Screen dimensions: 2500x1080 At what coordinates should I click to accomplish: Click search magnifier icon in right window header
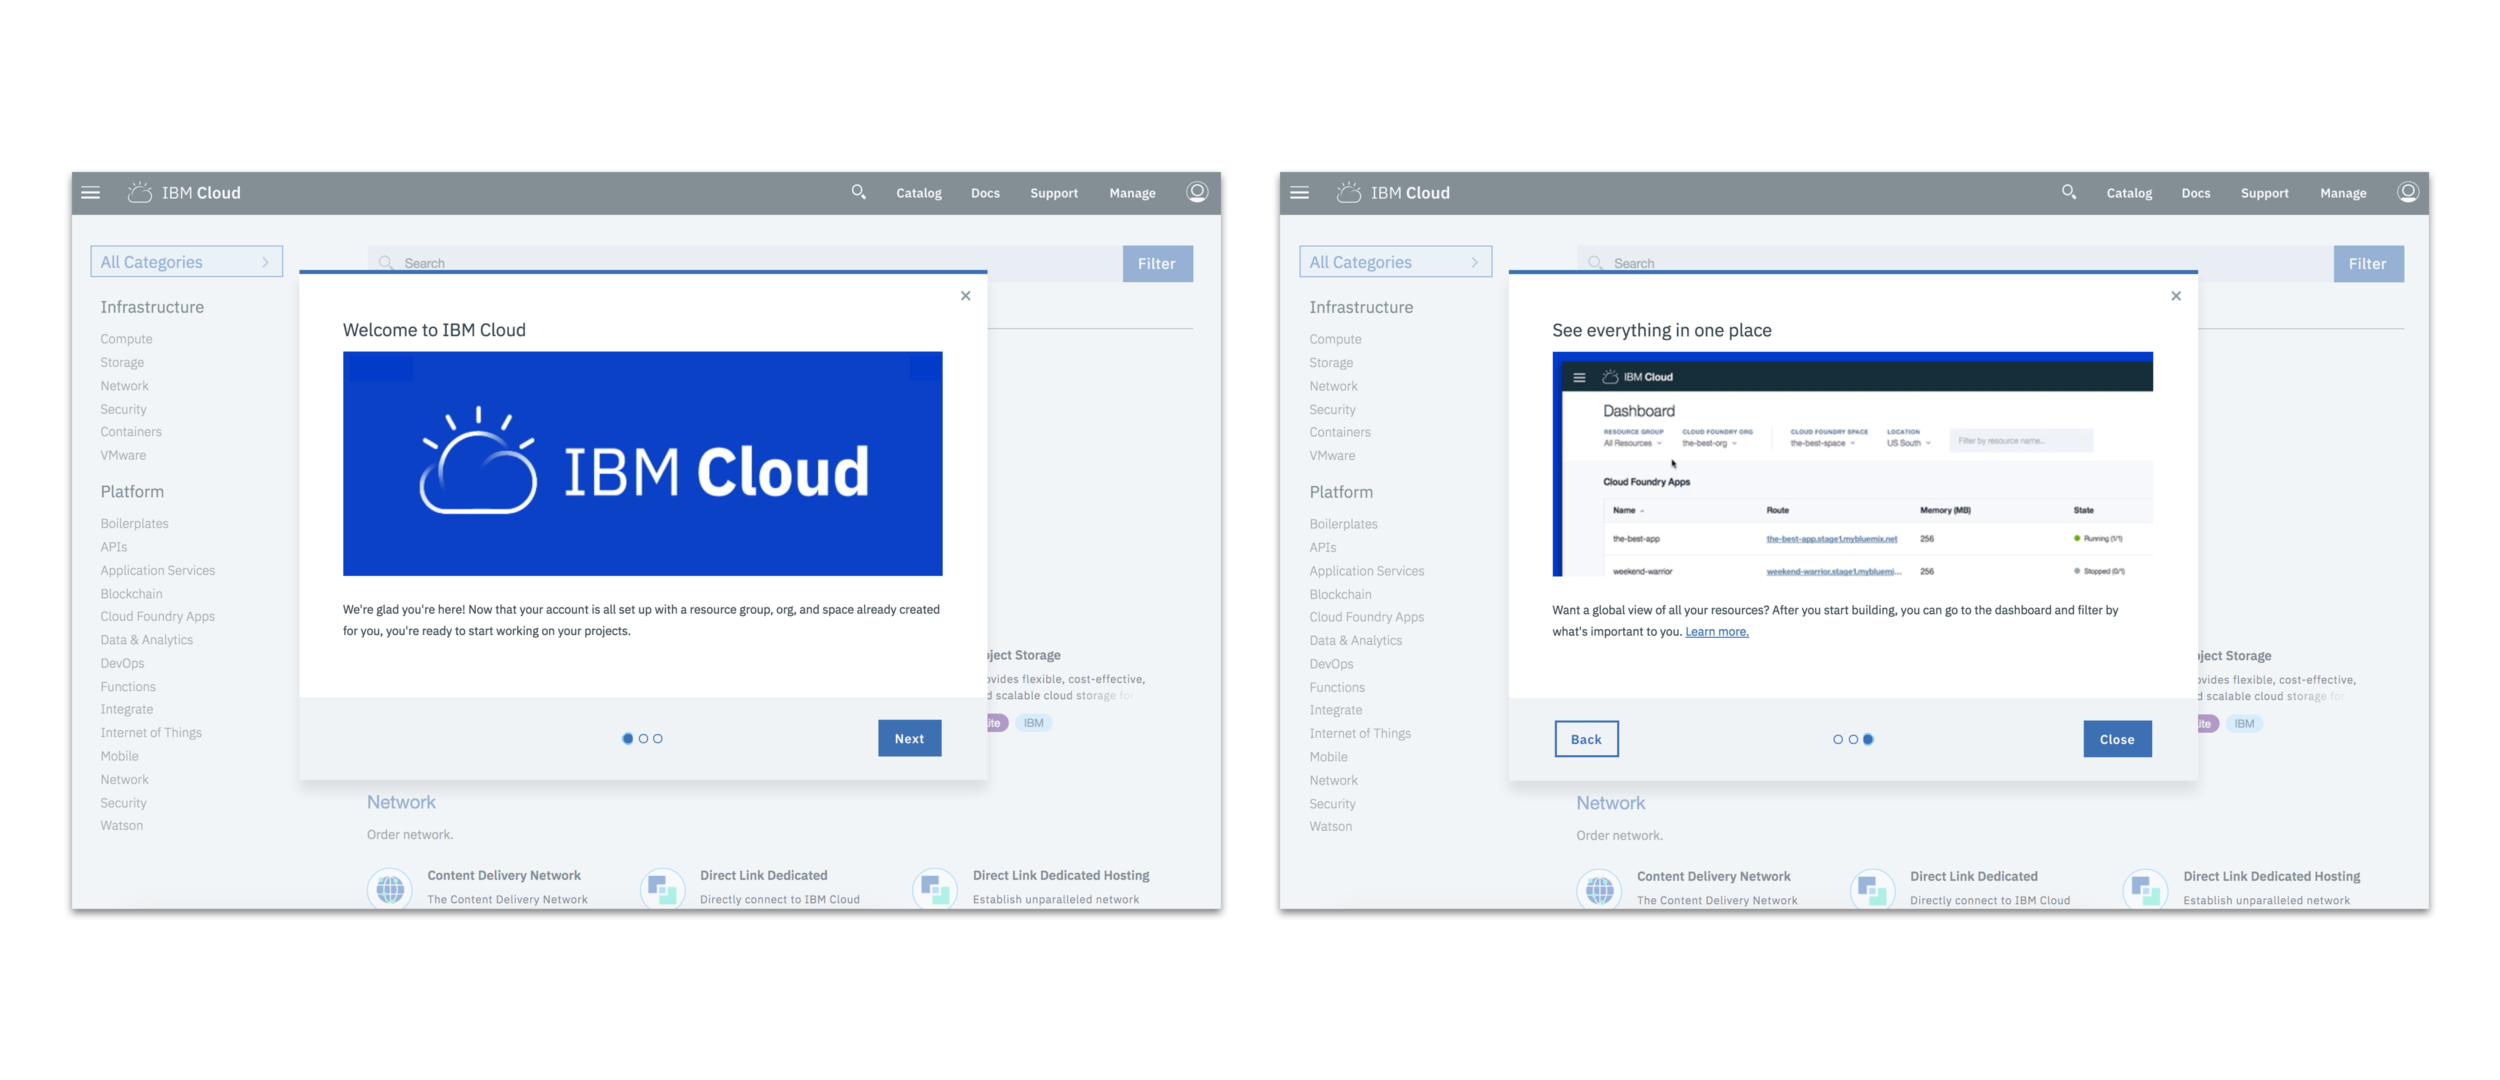pos(2069,192)
